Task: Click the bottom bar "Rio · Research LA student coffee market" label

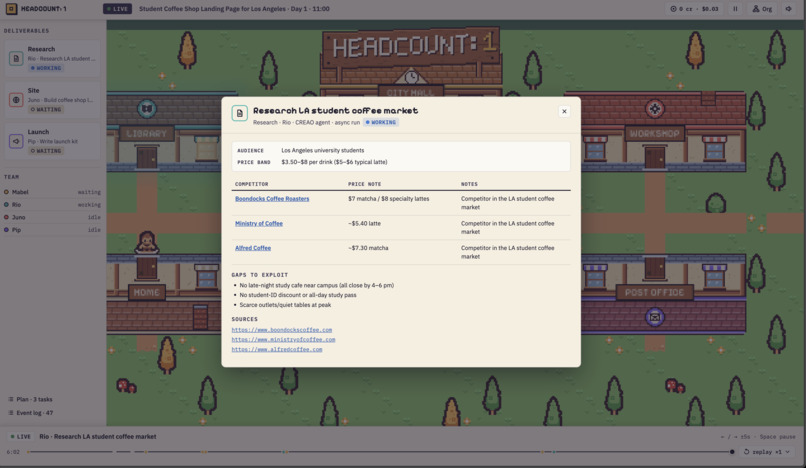Action: click(98, 437)
